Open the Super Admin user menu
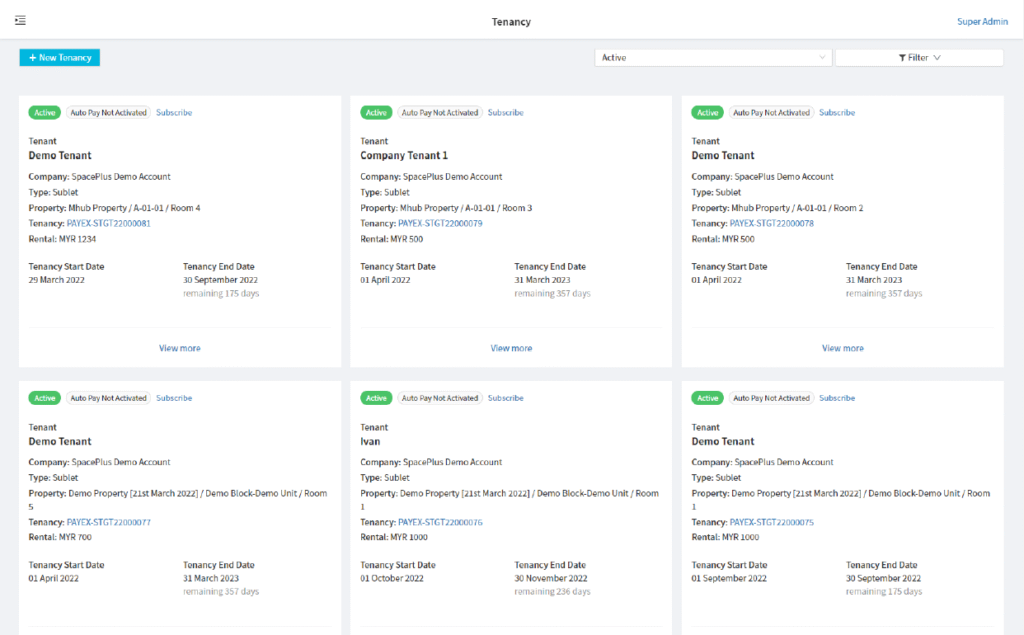The width and height of the screenshot is (1024, 635). (982, 22)
